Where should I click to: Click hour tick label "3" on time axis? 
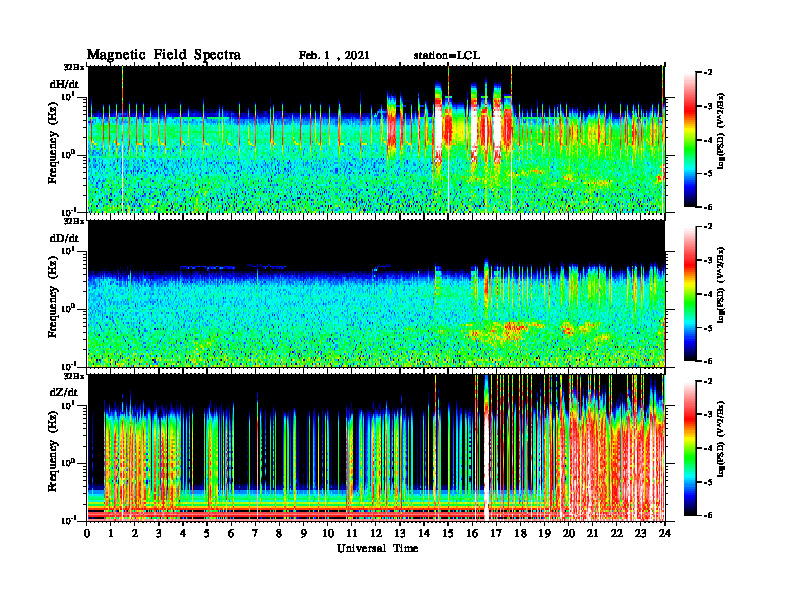(x=159, y=533)
